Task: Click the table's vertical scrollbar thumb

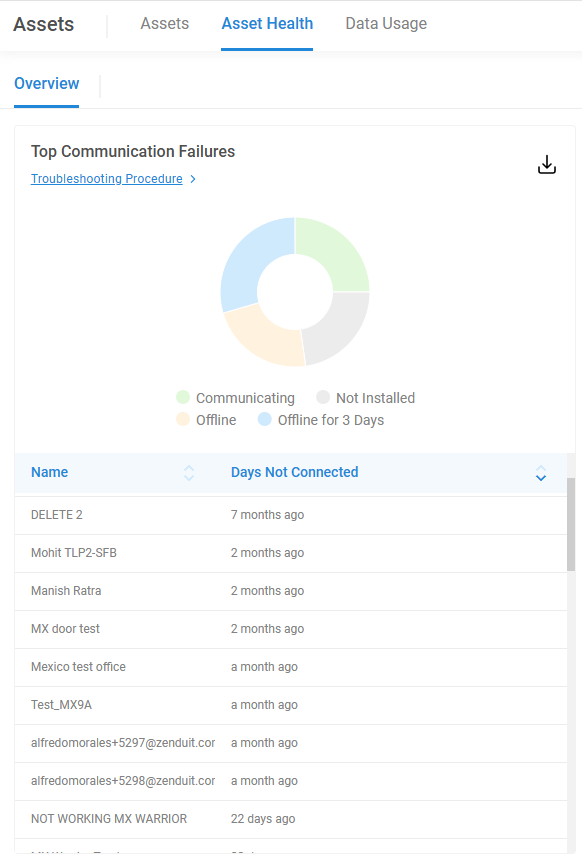Action: (571, 524)
